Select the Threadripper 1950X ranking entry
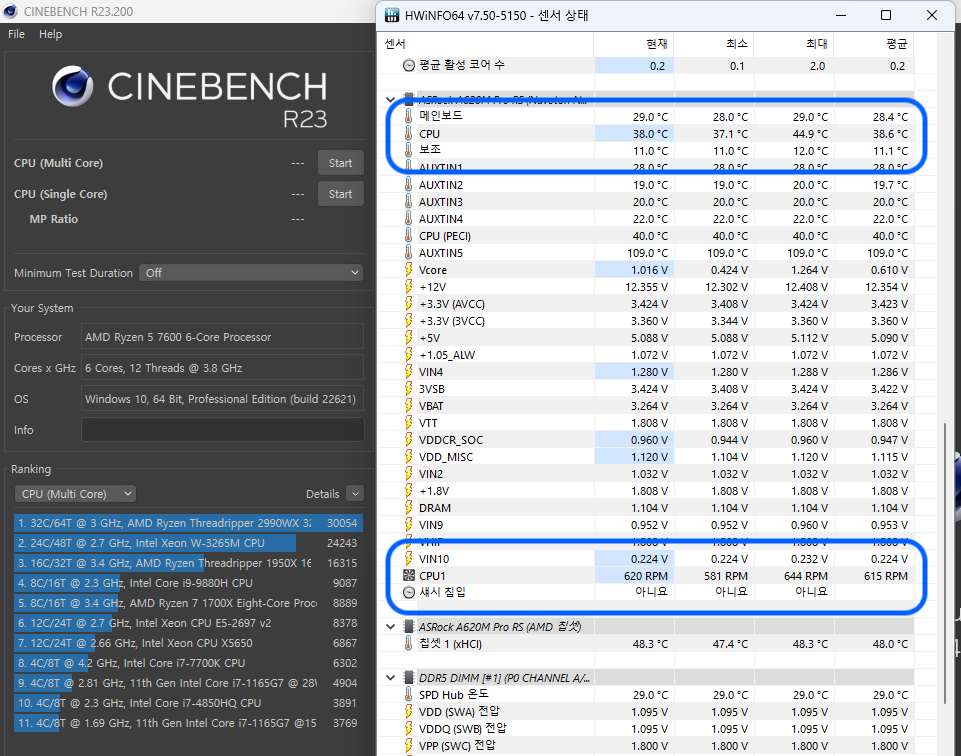The height and width of the screenshot is (756, 961). (188, 563)
